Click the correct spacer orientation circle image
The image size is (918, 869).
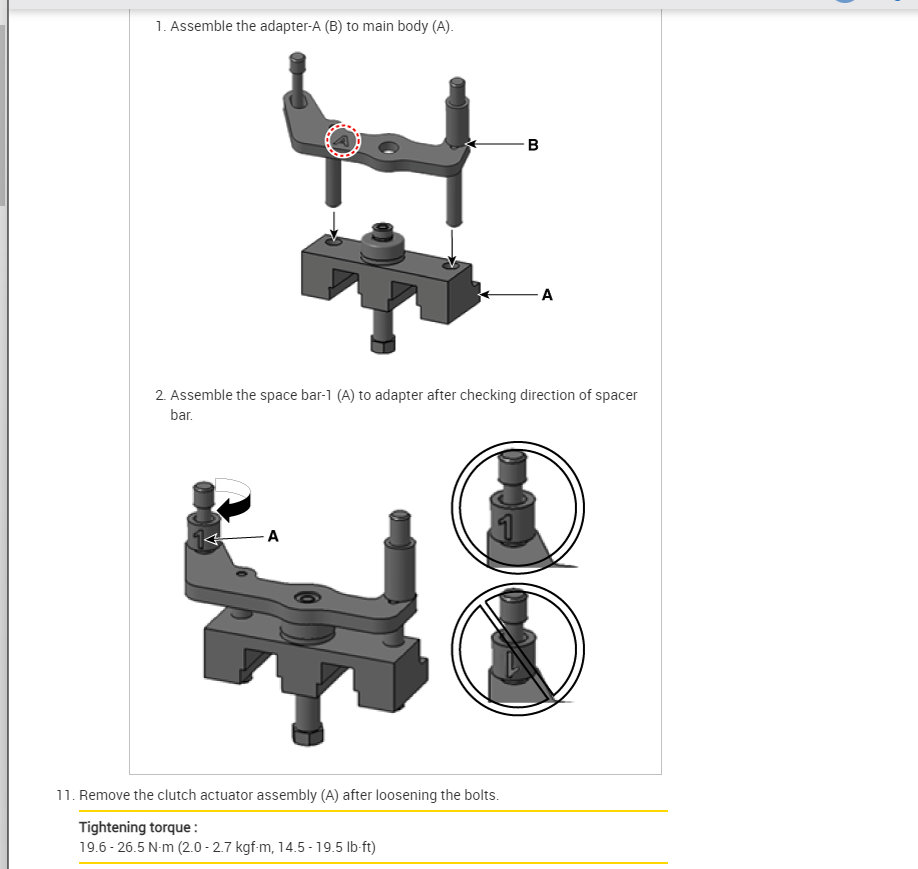point(518,507)
